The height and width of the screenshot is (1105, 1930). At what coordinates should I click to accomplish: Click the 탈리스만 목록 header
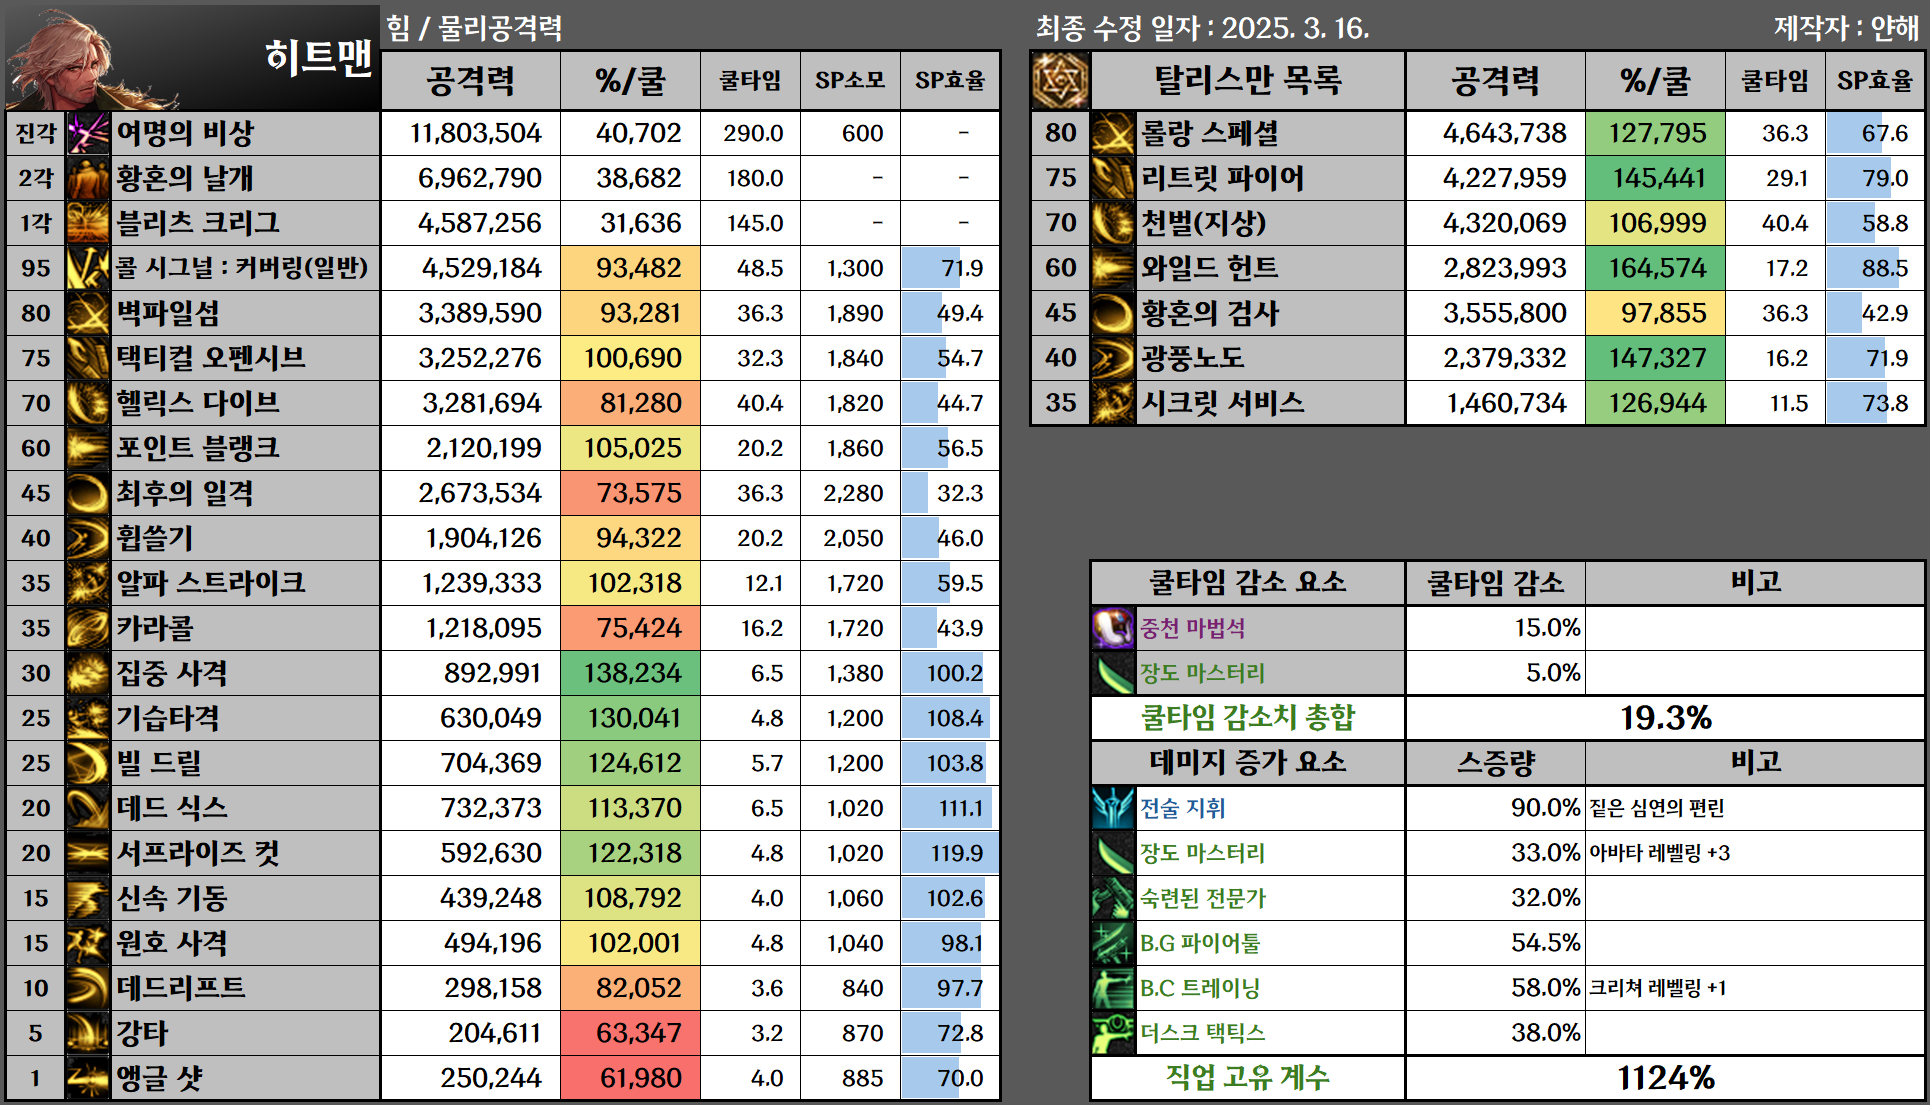coord(1247,81)
